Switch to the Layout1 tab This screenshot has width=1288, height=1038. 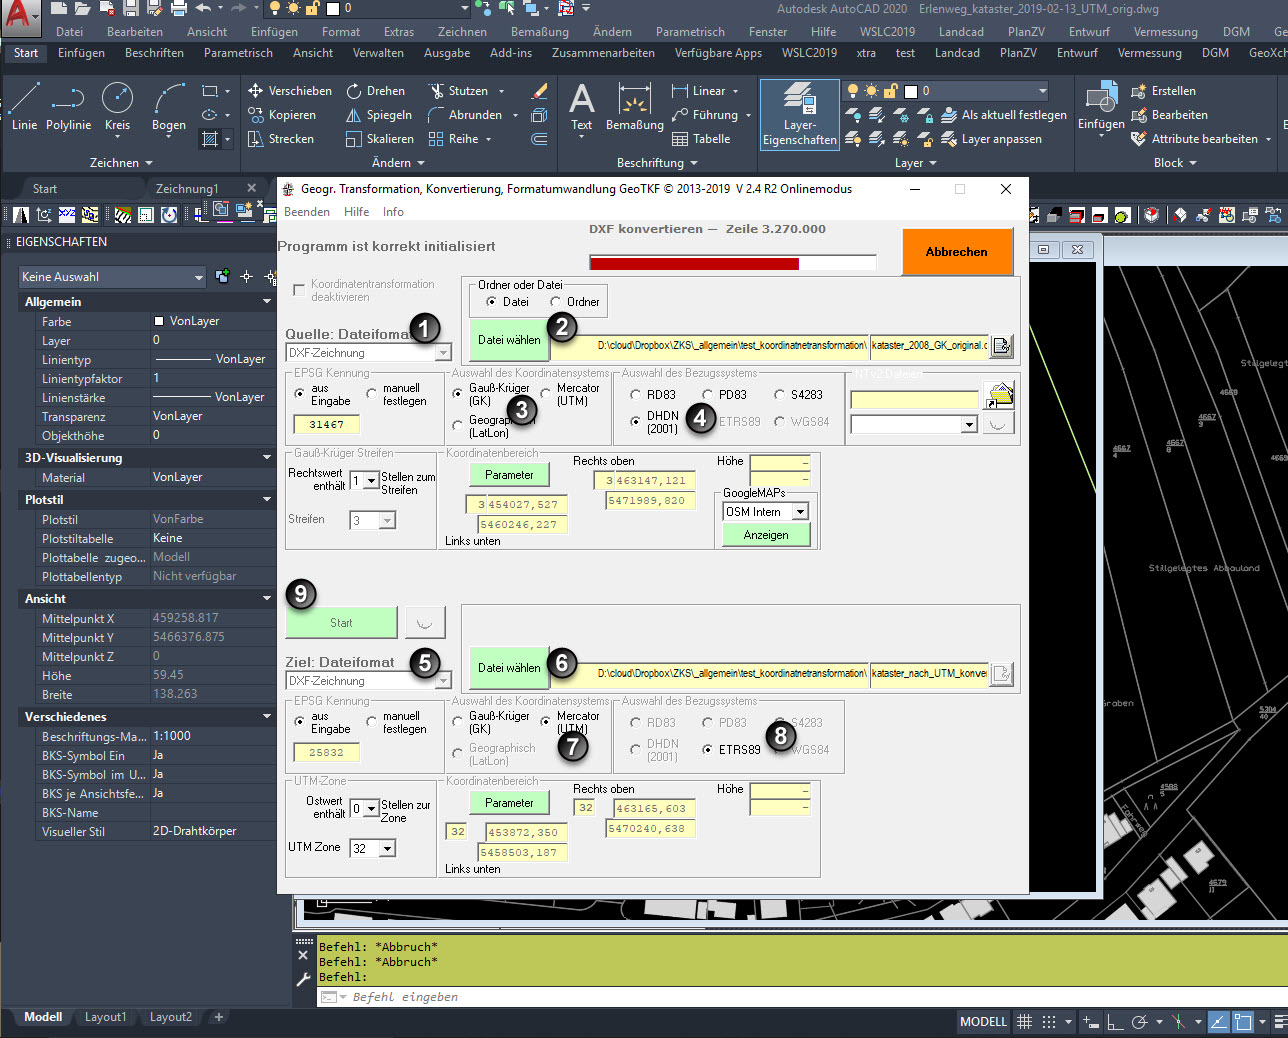[105, 1017]
